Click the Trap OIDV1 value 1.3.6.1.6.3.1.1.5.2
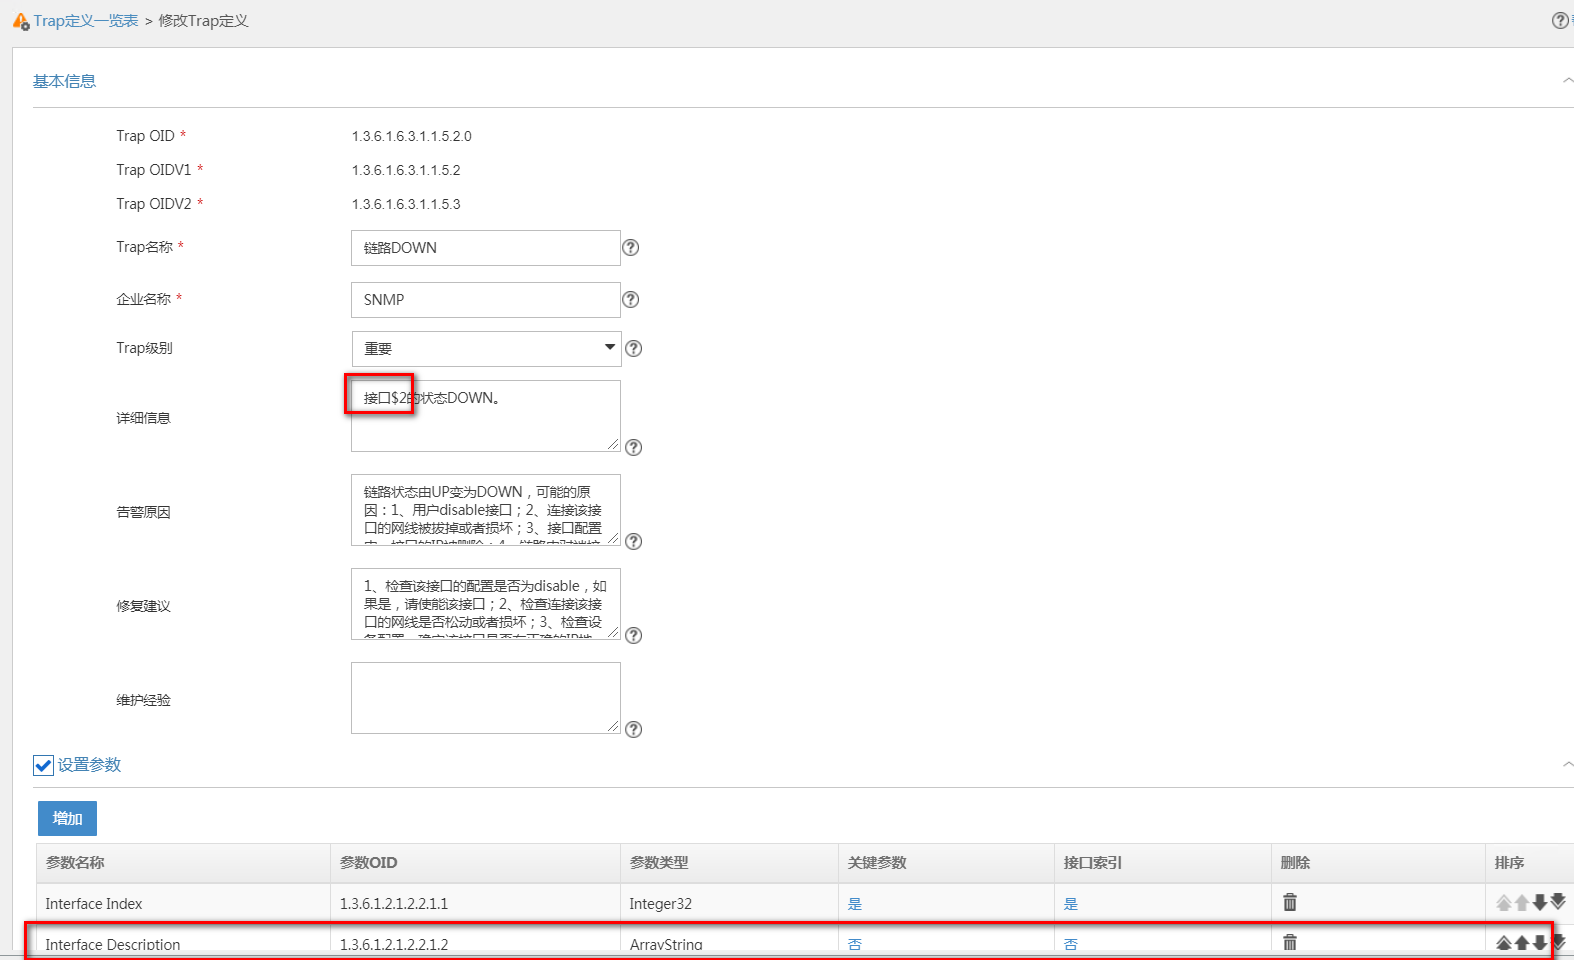 pyautogui.click(x=406, y=170)
